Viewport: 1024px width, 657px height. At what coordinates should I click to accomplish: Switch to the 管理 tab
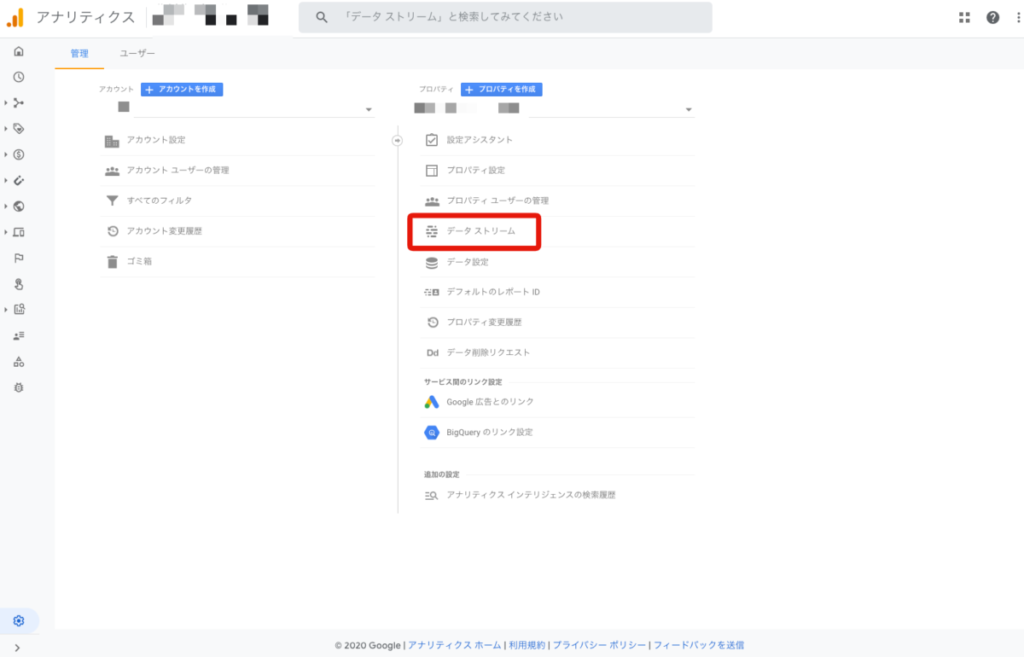(x=80, y=54)
